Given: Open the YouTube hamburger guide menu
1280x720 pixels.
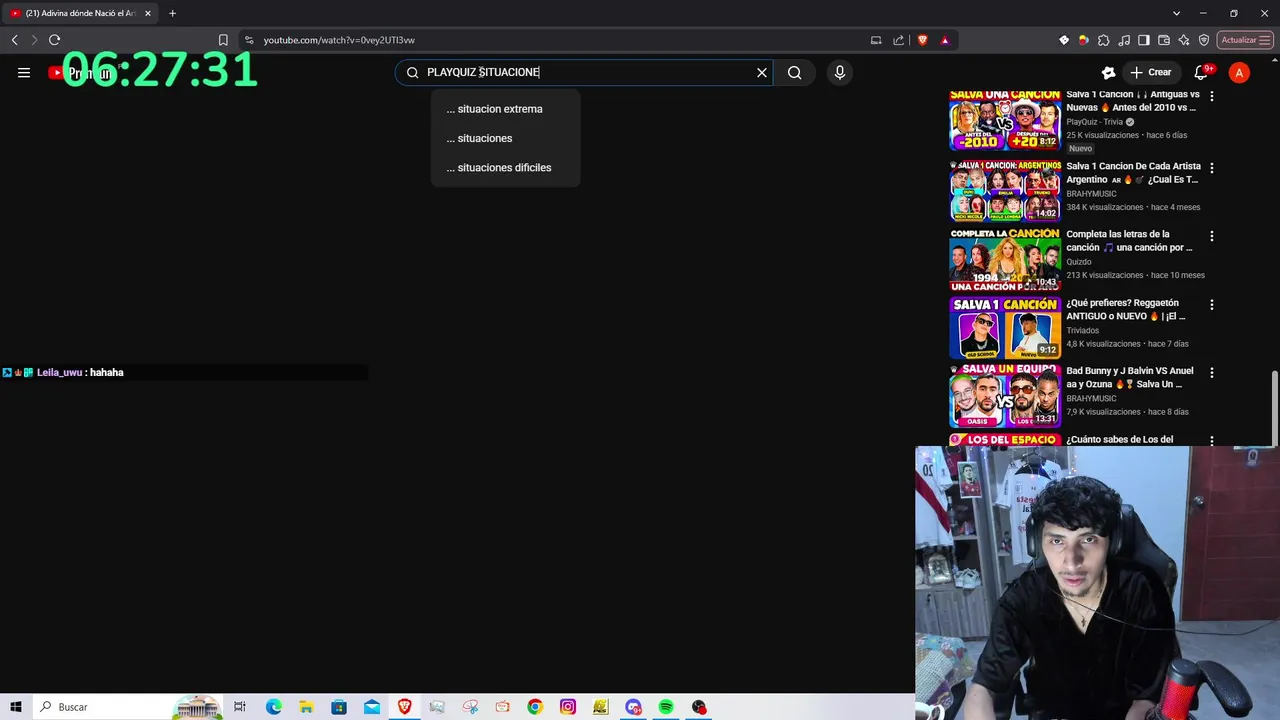Looking at the screenshot, I should click(x=24, y=72).
